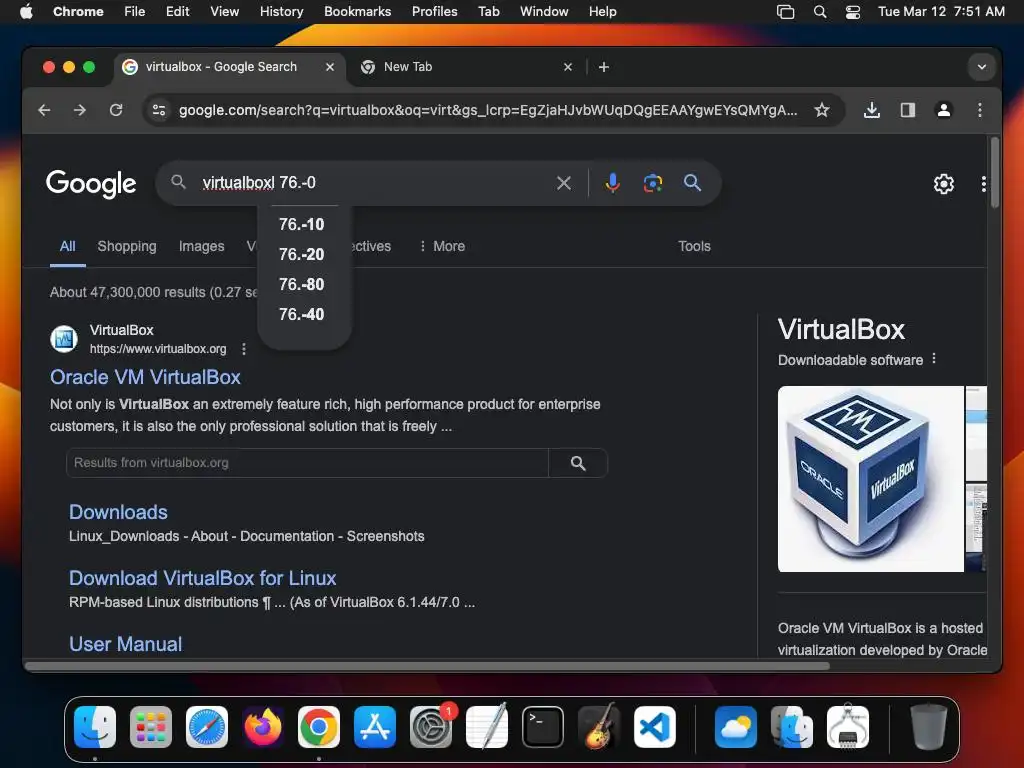Open more options beside virtualbox.org result
1024x768 pixels.
[244, 349]
